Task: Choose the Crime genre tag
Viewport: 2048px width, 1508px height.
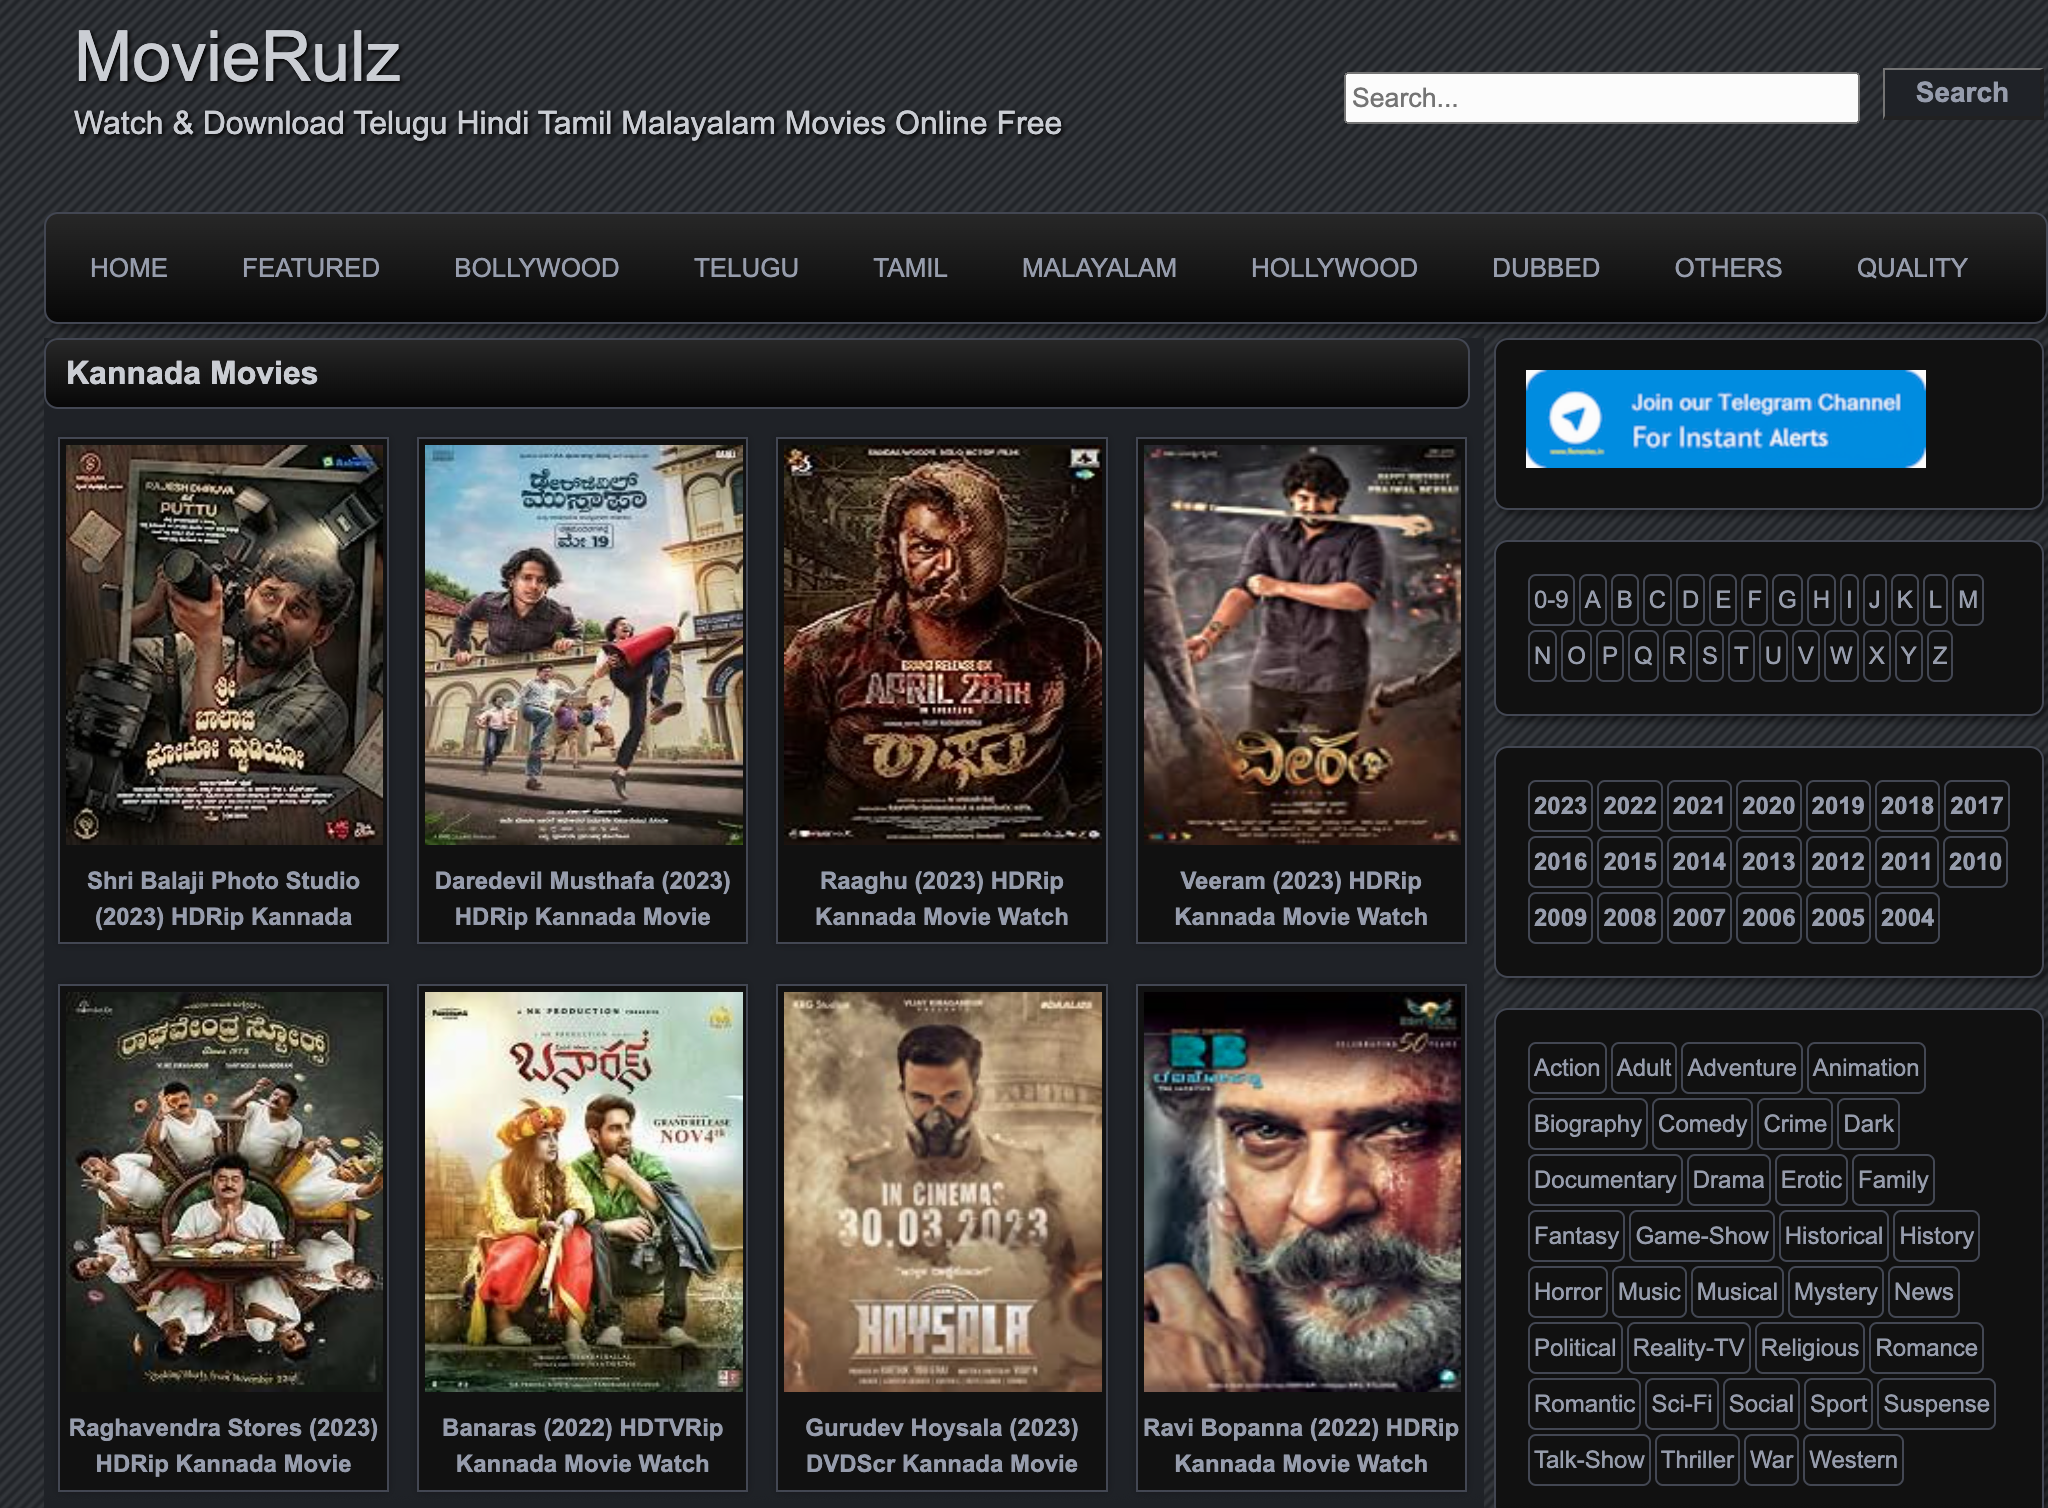Action: [x=1794, y=1124]
